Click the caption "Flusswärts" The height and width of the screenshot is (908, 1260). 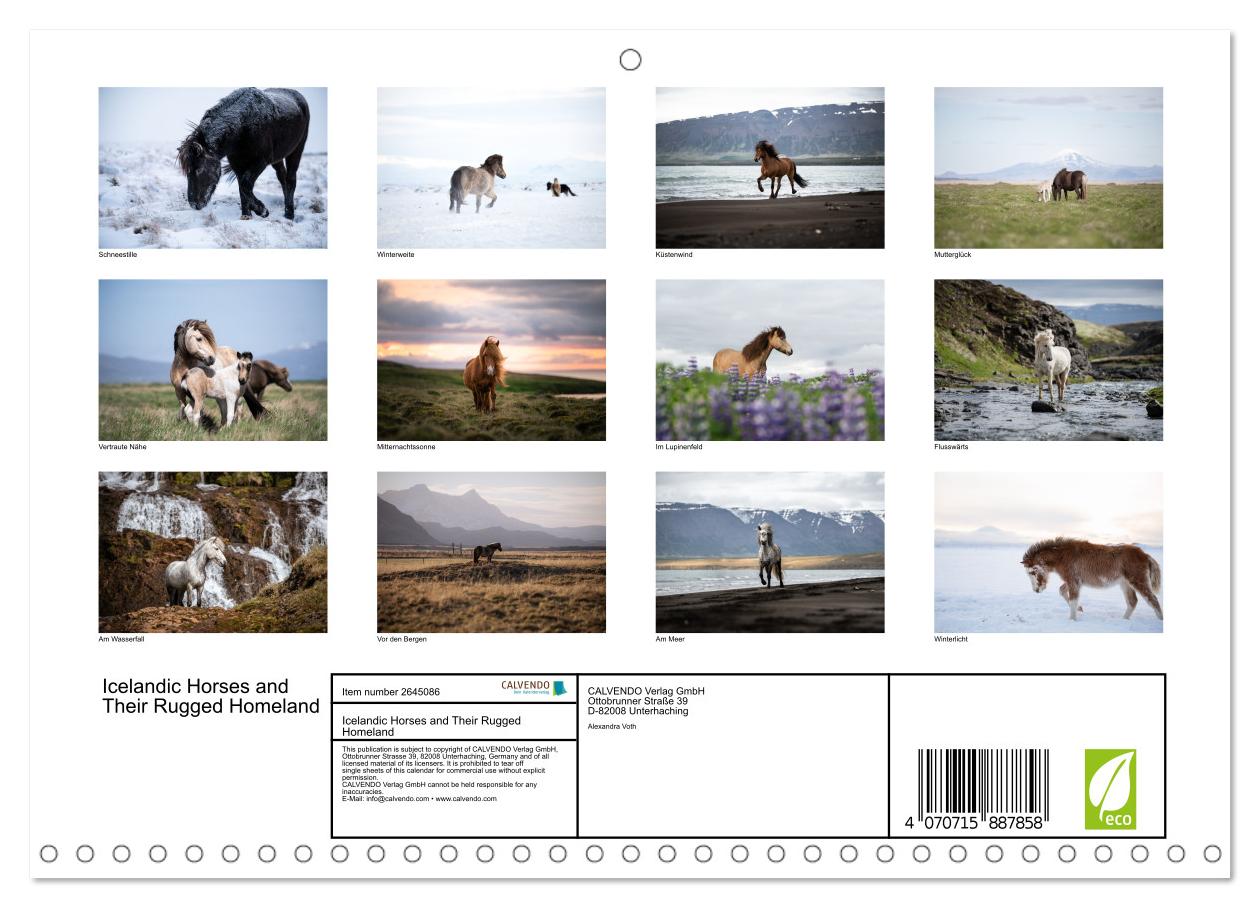(x=951, y=447)
